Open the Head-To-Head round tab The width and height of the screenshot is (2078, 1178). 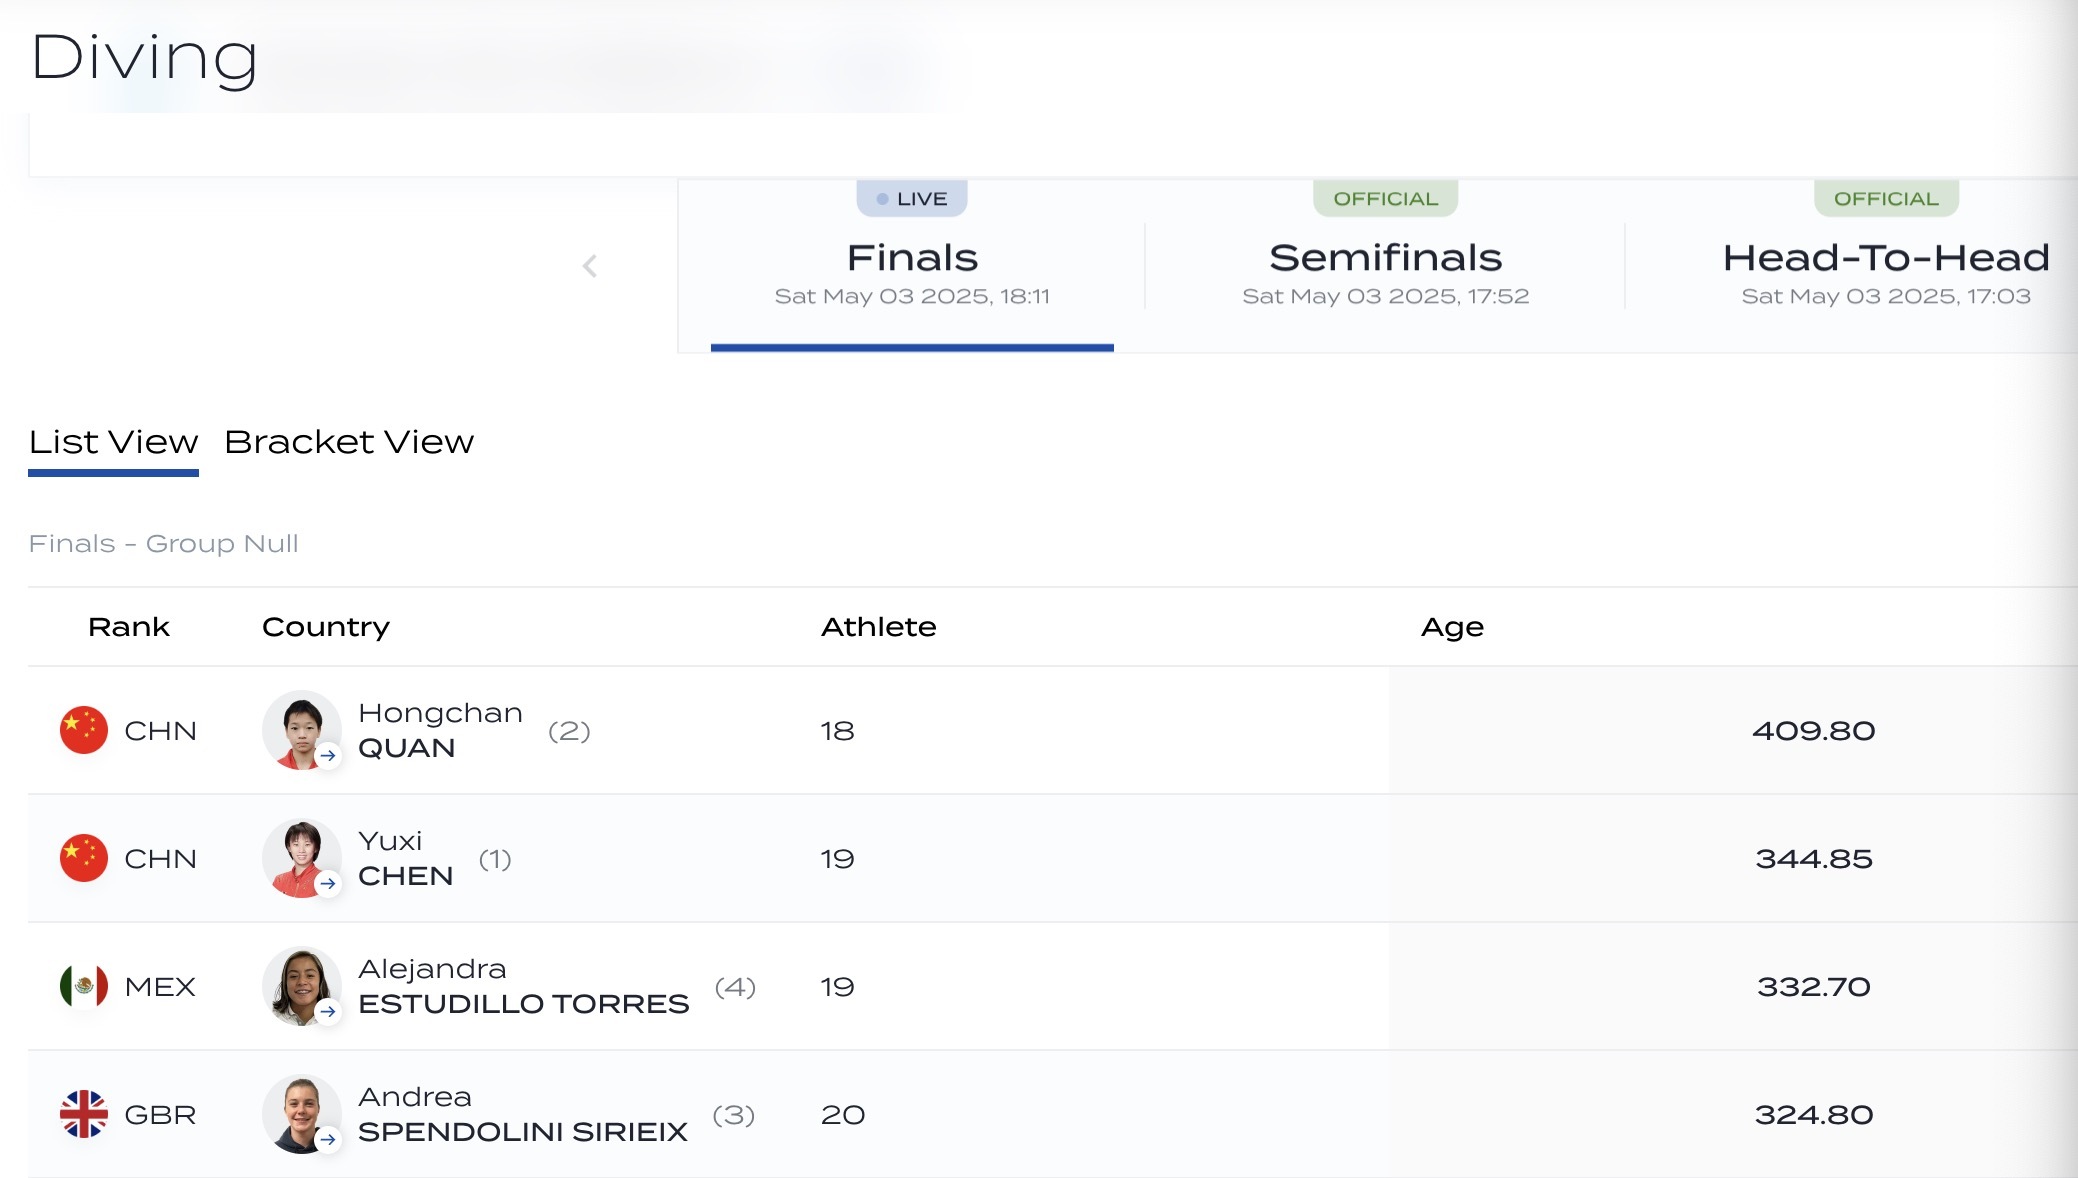[1886, 270]
